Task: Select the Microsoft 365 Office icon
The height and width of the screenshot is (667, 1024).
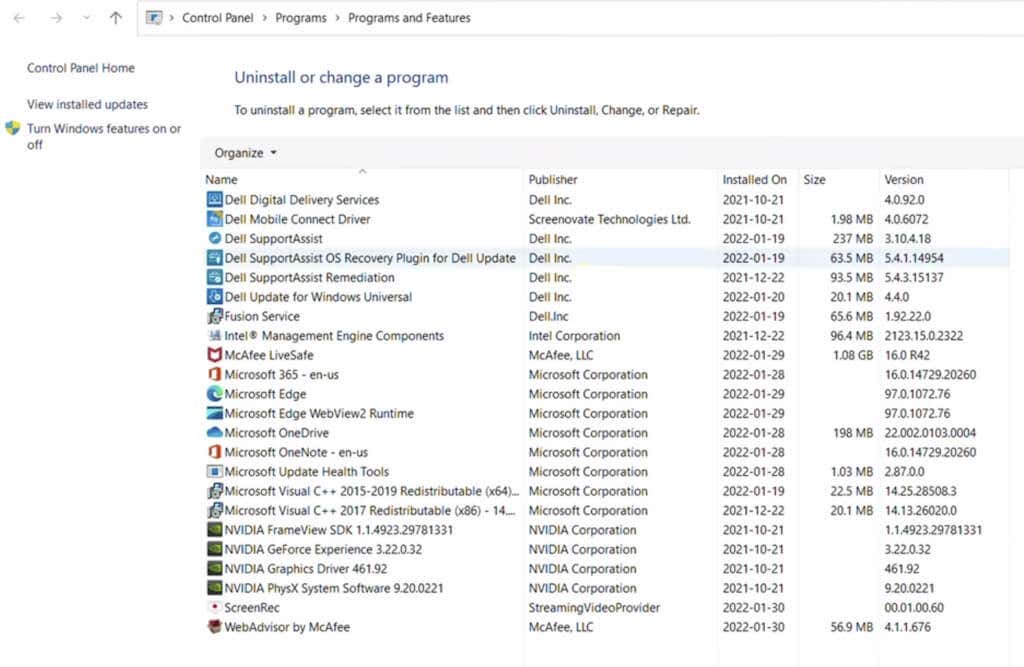Action: click(x=214, y=374)
